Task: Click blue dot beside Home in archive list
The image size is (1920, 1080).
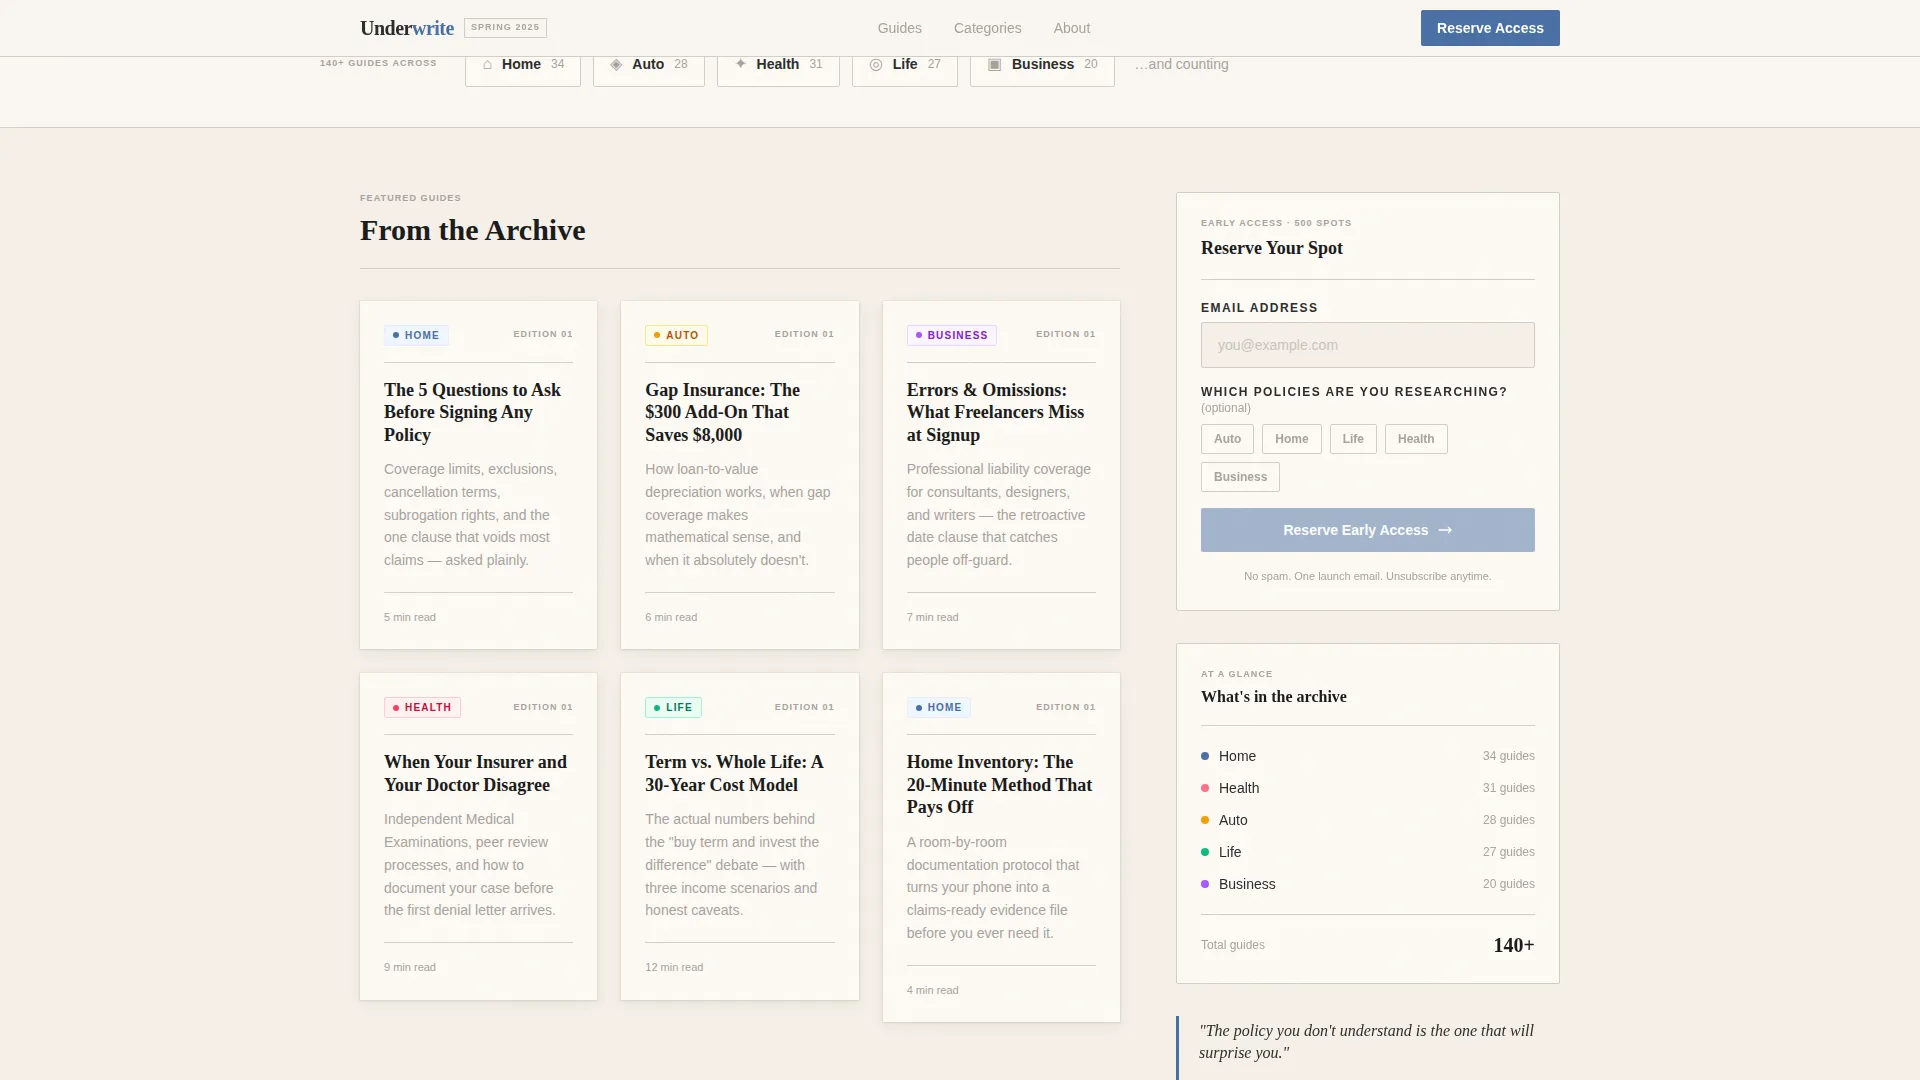Action: pos(1205,756)
